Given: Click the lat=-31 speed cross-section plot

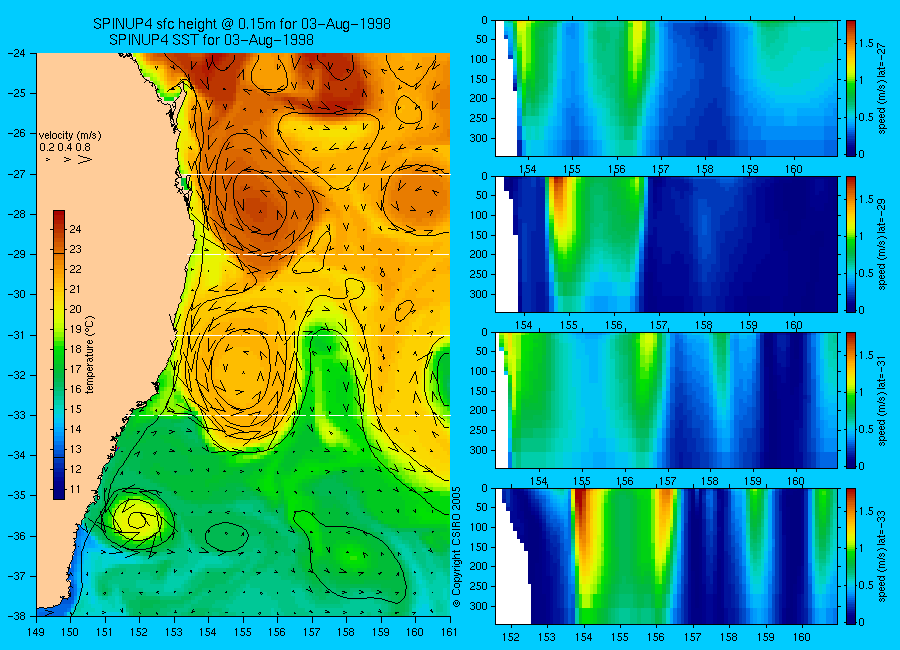Looking at the screenshot, I should (x=666, y=400).
